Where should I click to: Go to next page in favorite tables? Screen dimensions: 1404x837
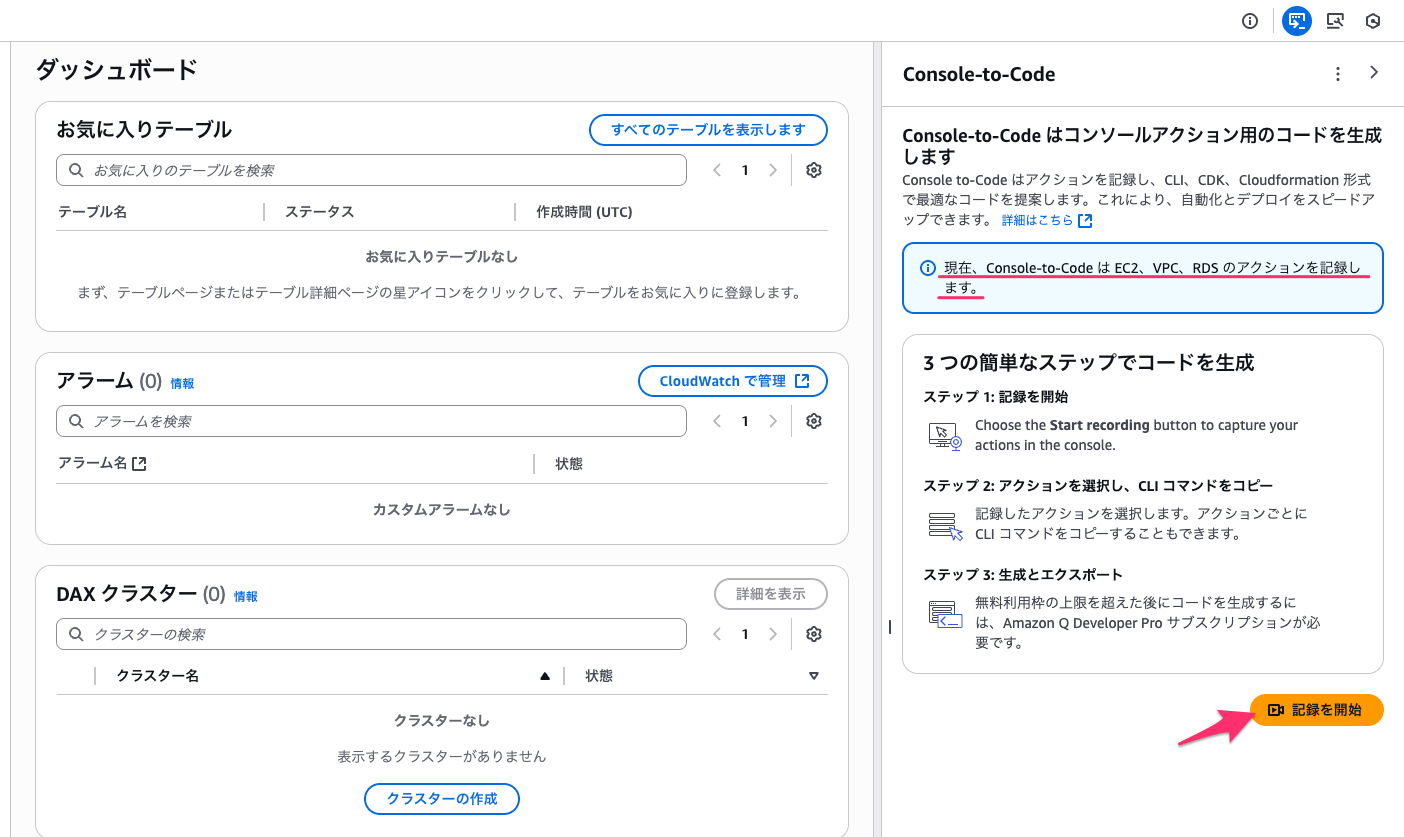tap(773, 170)
